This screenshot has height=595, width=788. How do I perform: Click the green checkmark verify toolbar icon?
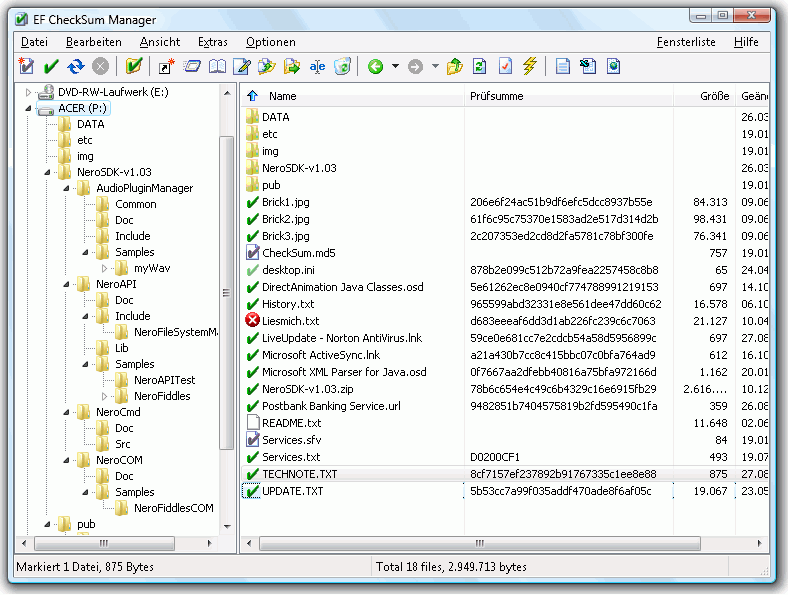(51, 66)
